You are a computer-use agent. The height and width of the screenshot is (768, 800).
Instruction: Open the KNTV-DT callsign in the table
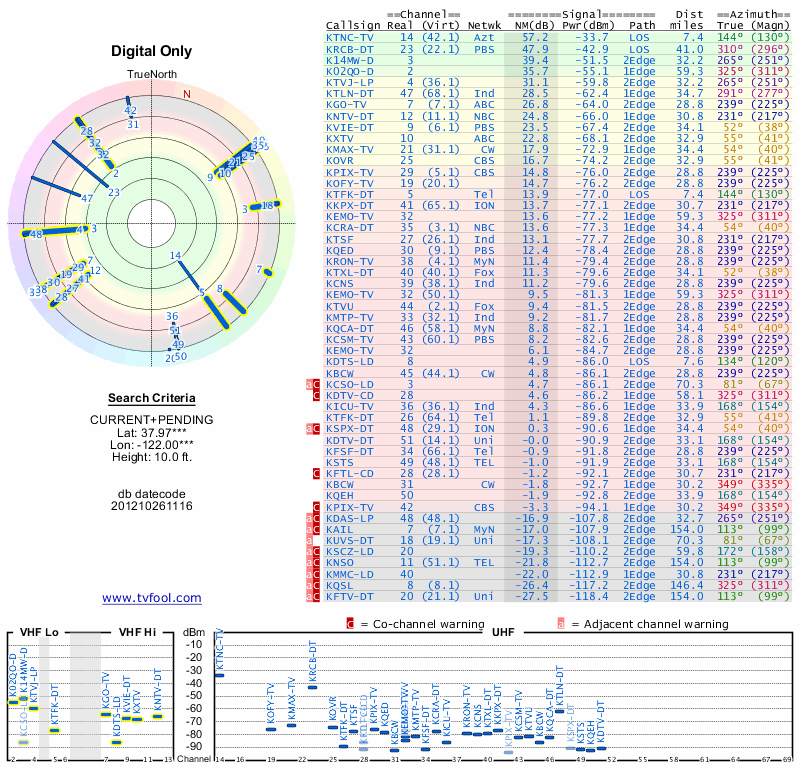point(350,116)
